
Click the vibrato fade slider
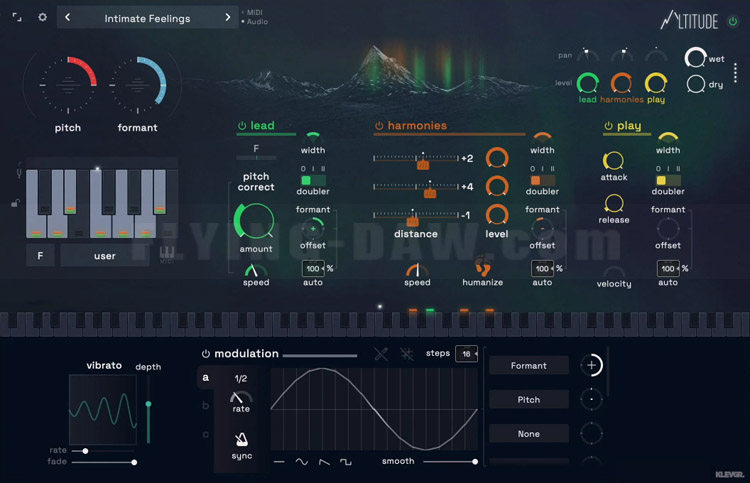(104, 462)
